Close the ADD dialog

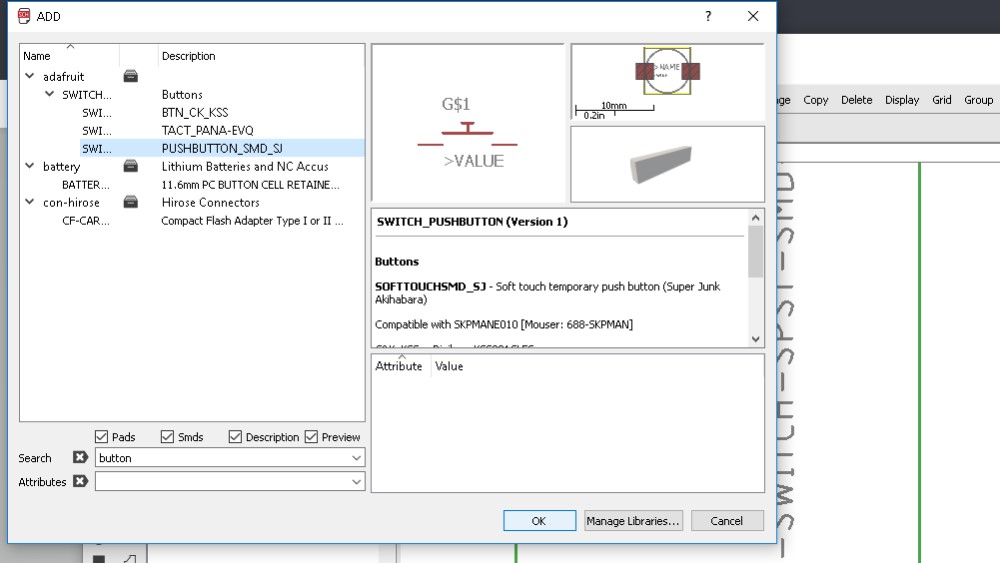coord(753,16)
